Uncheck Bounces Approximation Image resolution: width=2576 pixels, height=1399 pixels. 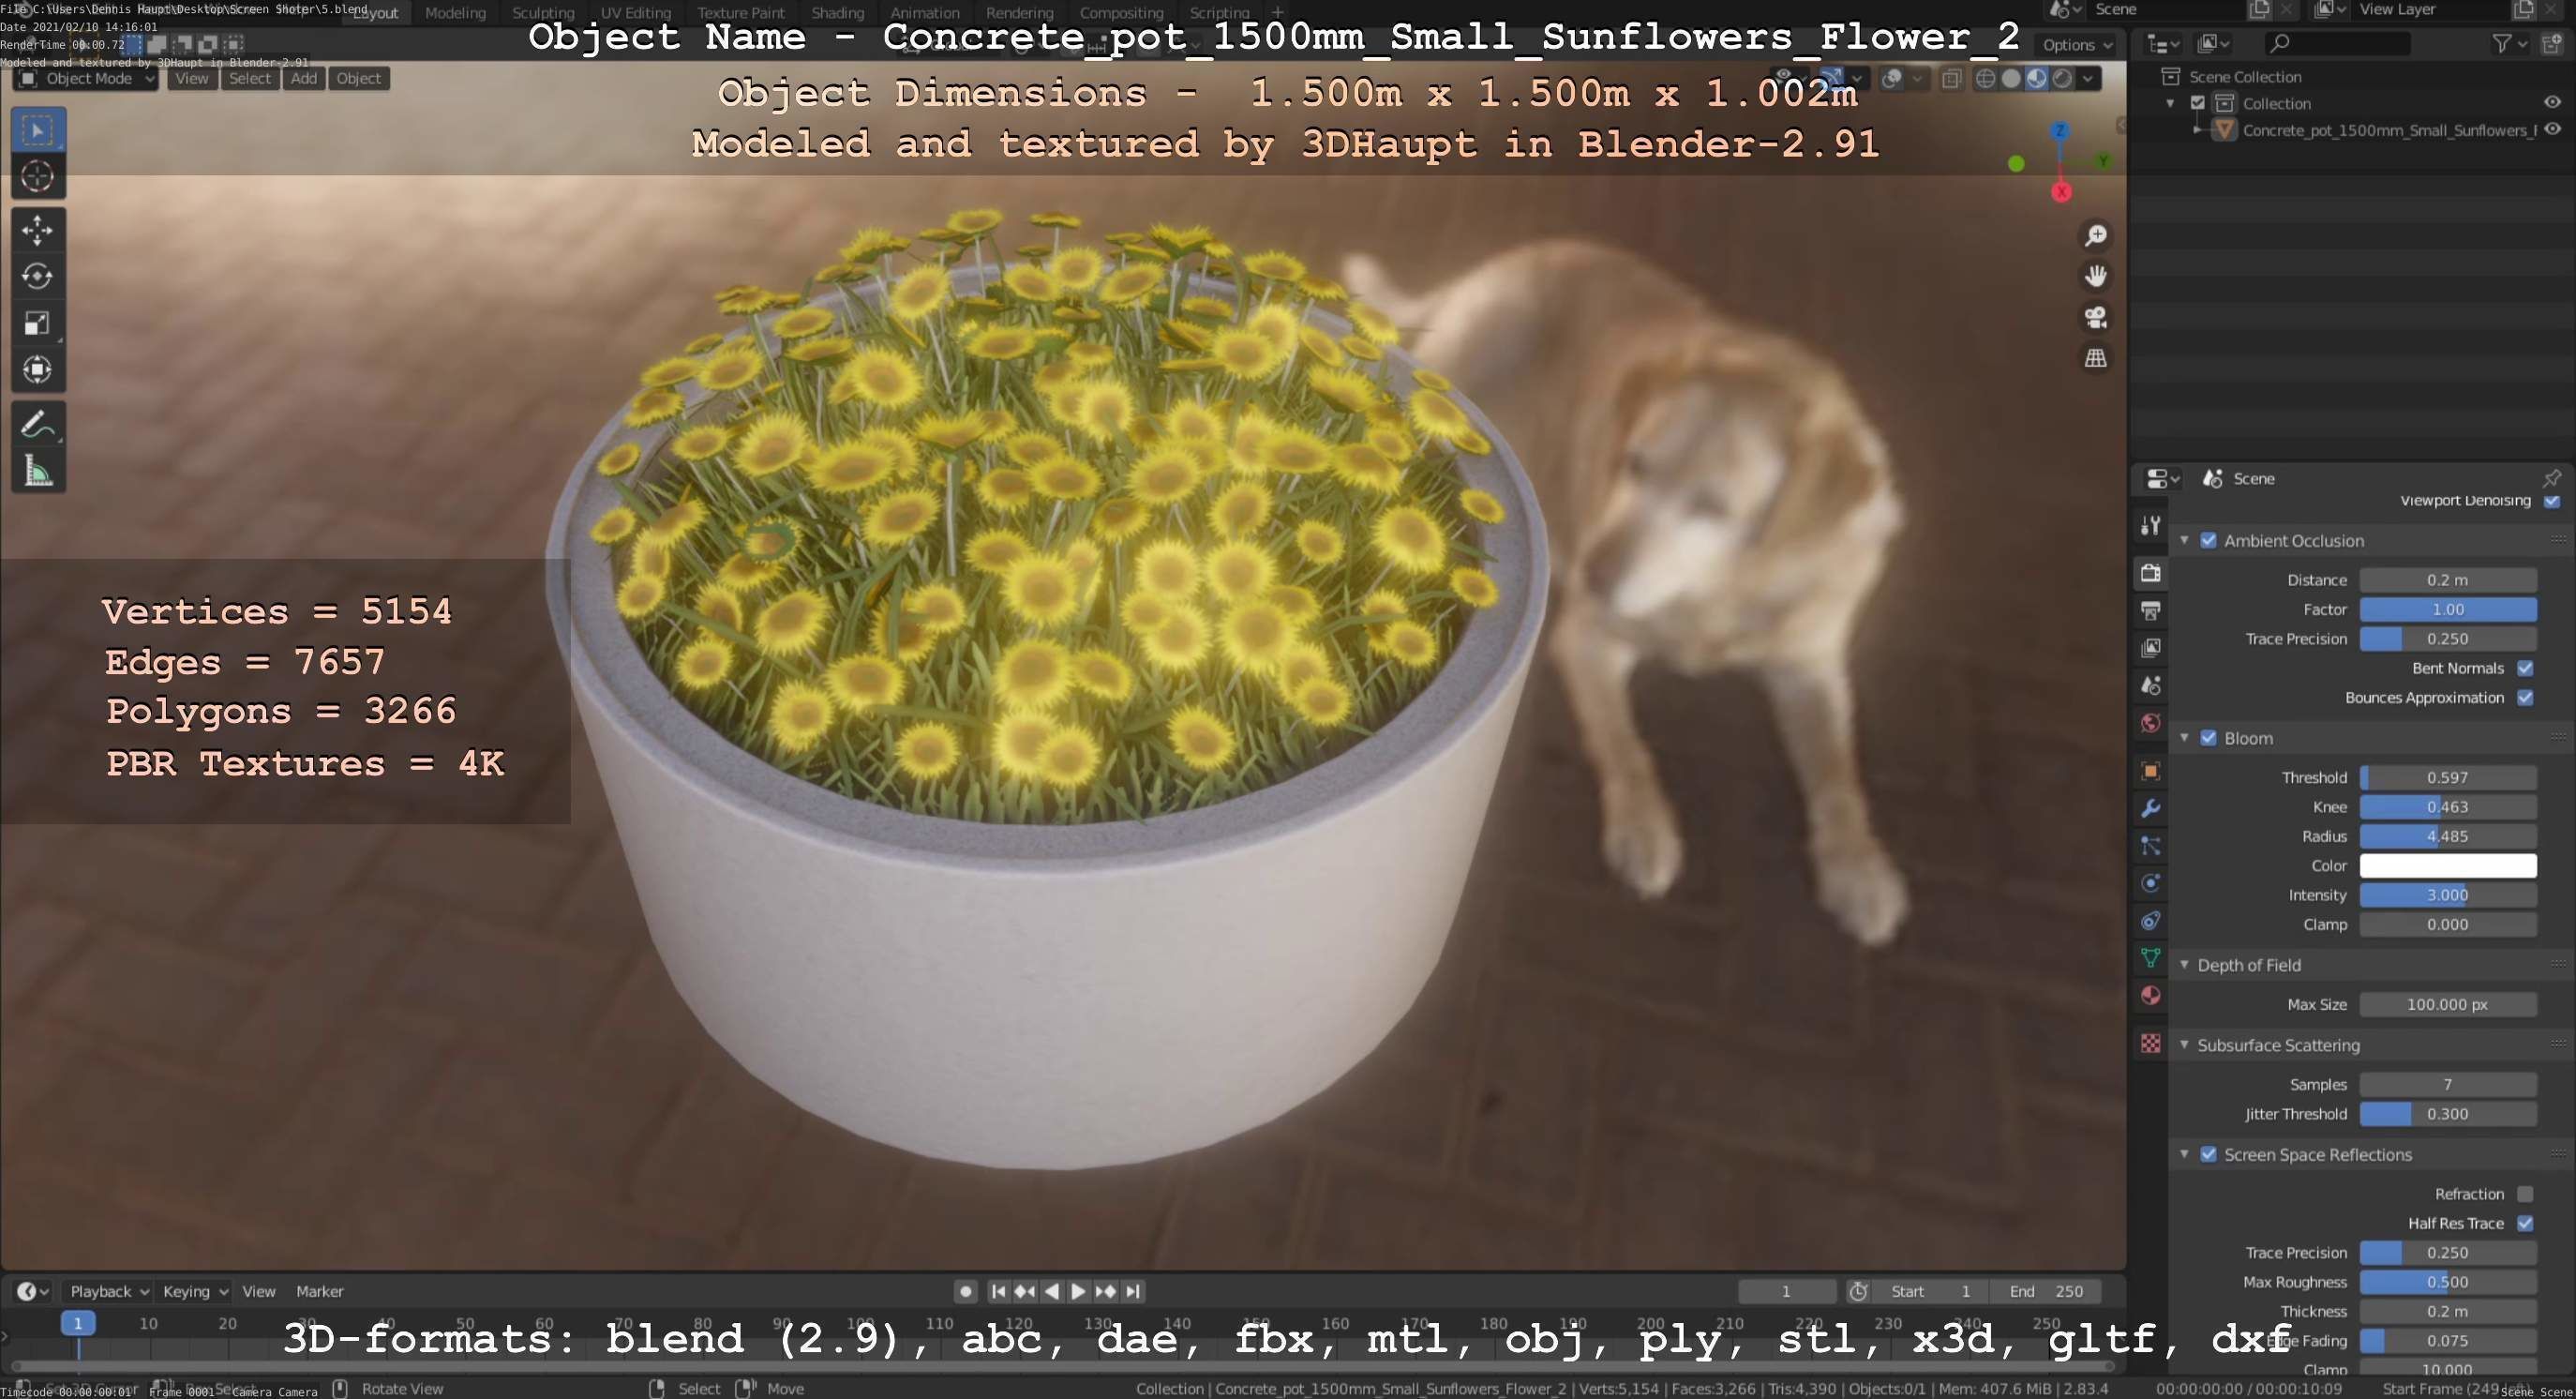2525,697
